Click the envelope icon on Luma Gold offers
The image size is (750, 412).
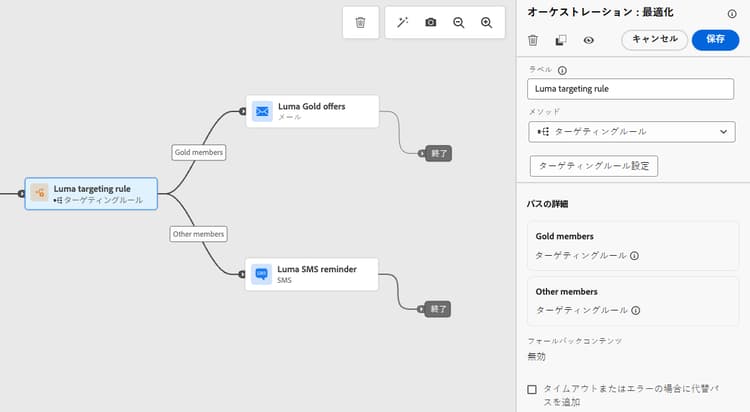pos(262,111)
